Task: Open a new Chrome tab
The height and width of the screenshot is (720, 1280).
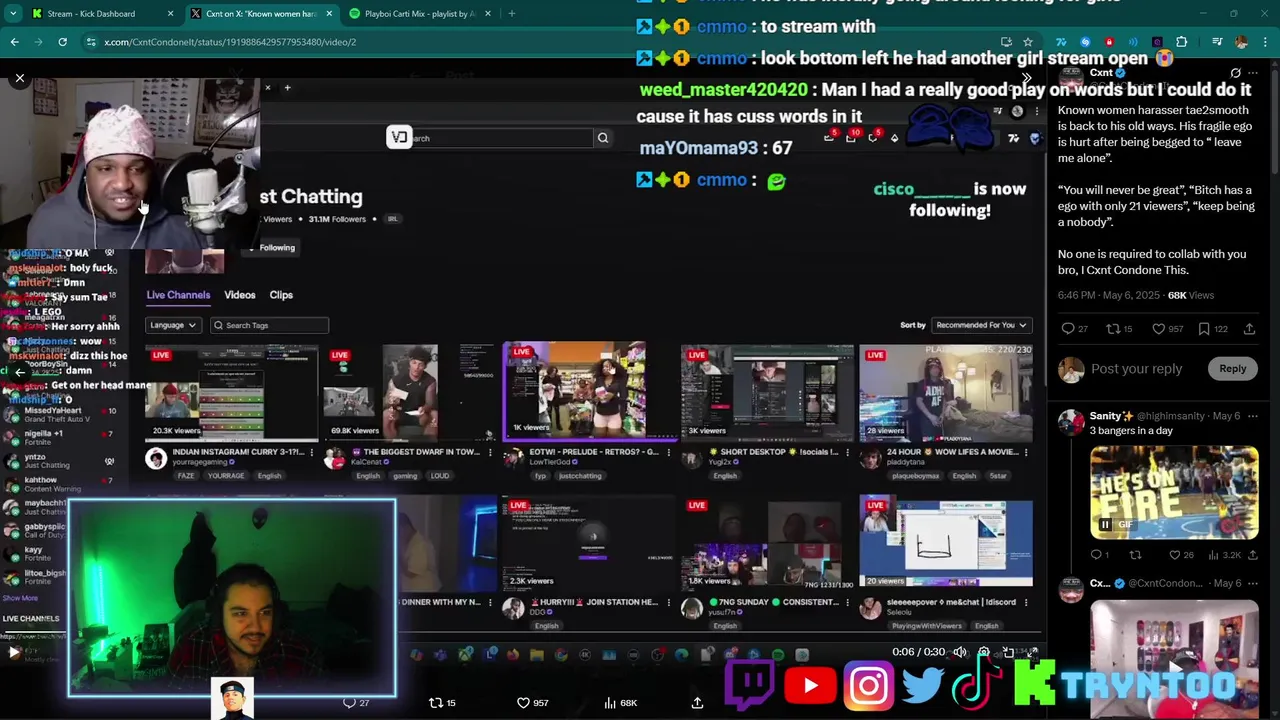Action: [x=512, y=14]
